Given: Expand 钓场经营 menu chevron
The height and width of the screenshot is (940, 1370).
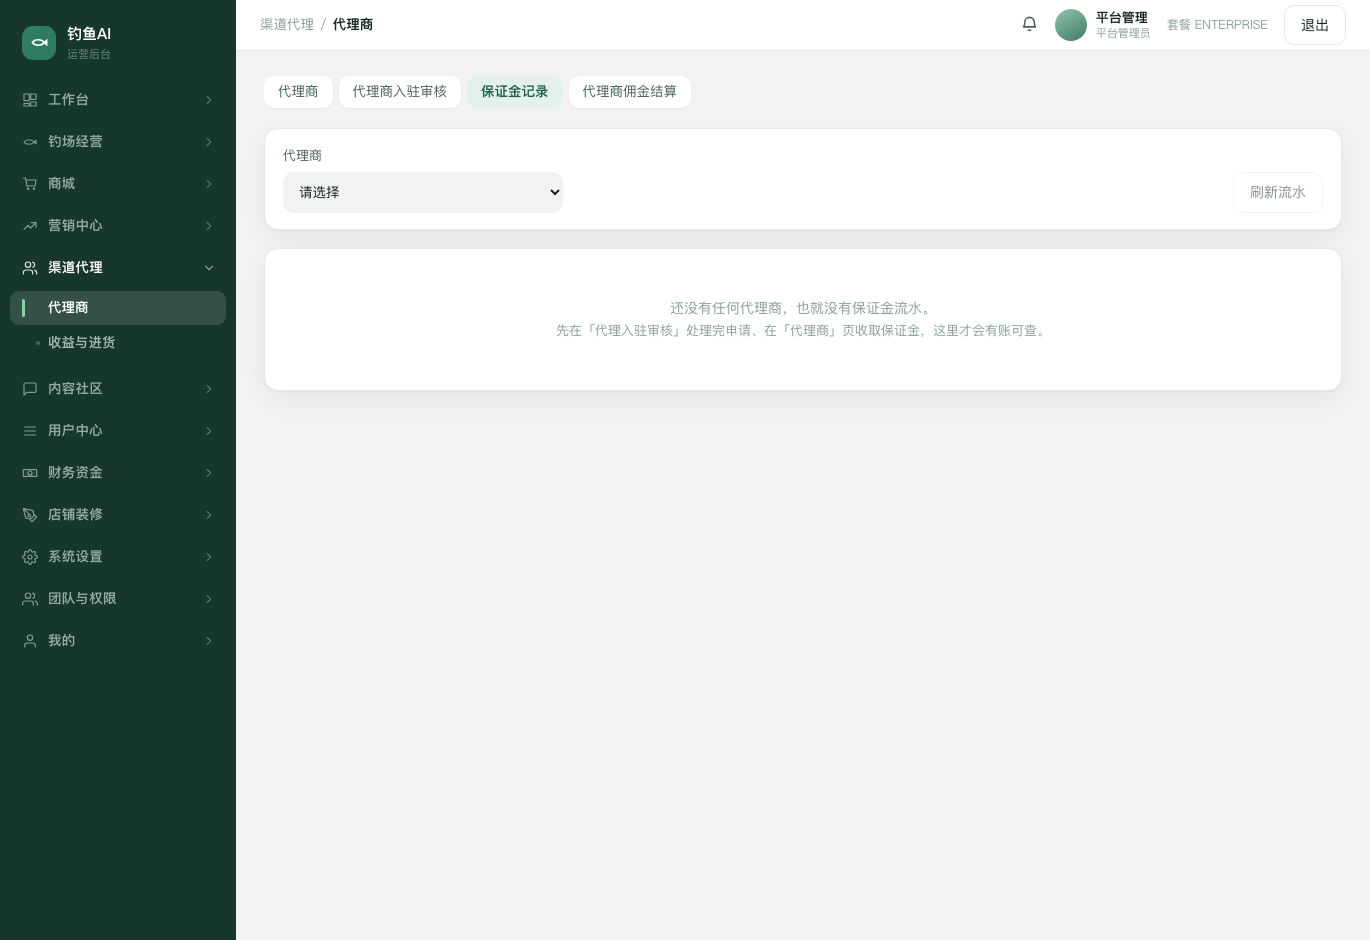Looking at the screenshot, I should click(x=209, y=142).
